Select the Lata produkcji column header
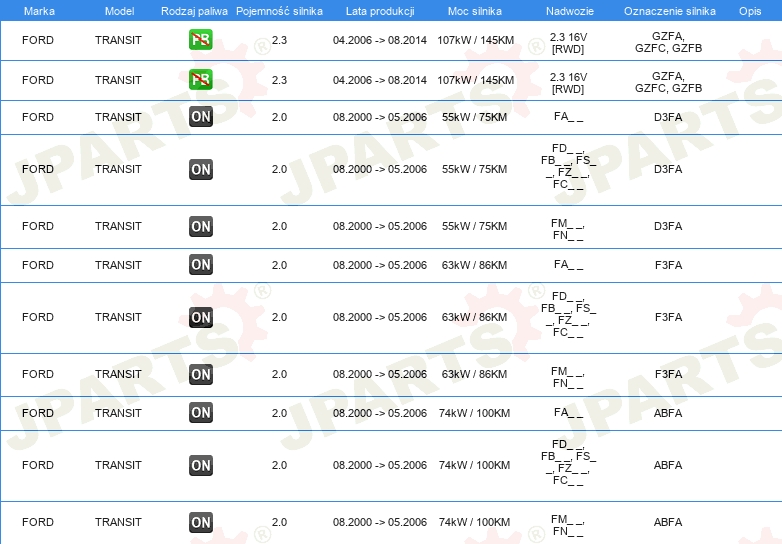Viewport: 782px width, 544px height. [379, 10]
